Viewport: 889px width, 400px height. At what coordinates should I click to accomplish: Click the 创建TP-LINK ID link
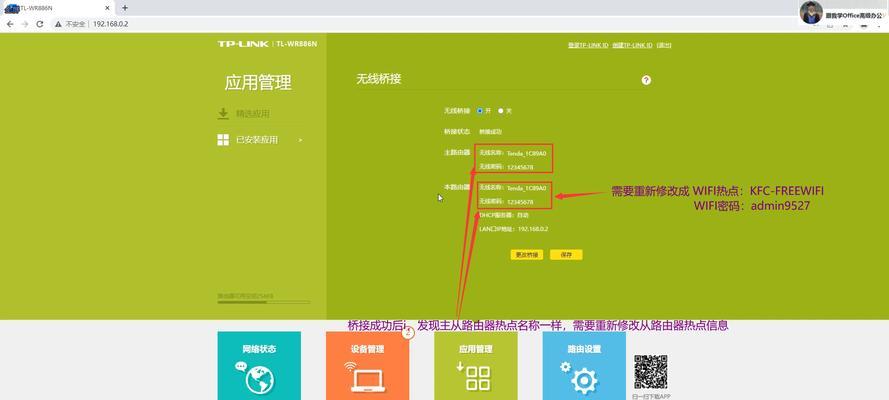pos(632,45)
